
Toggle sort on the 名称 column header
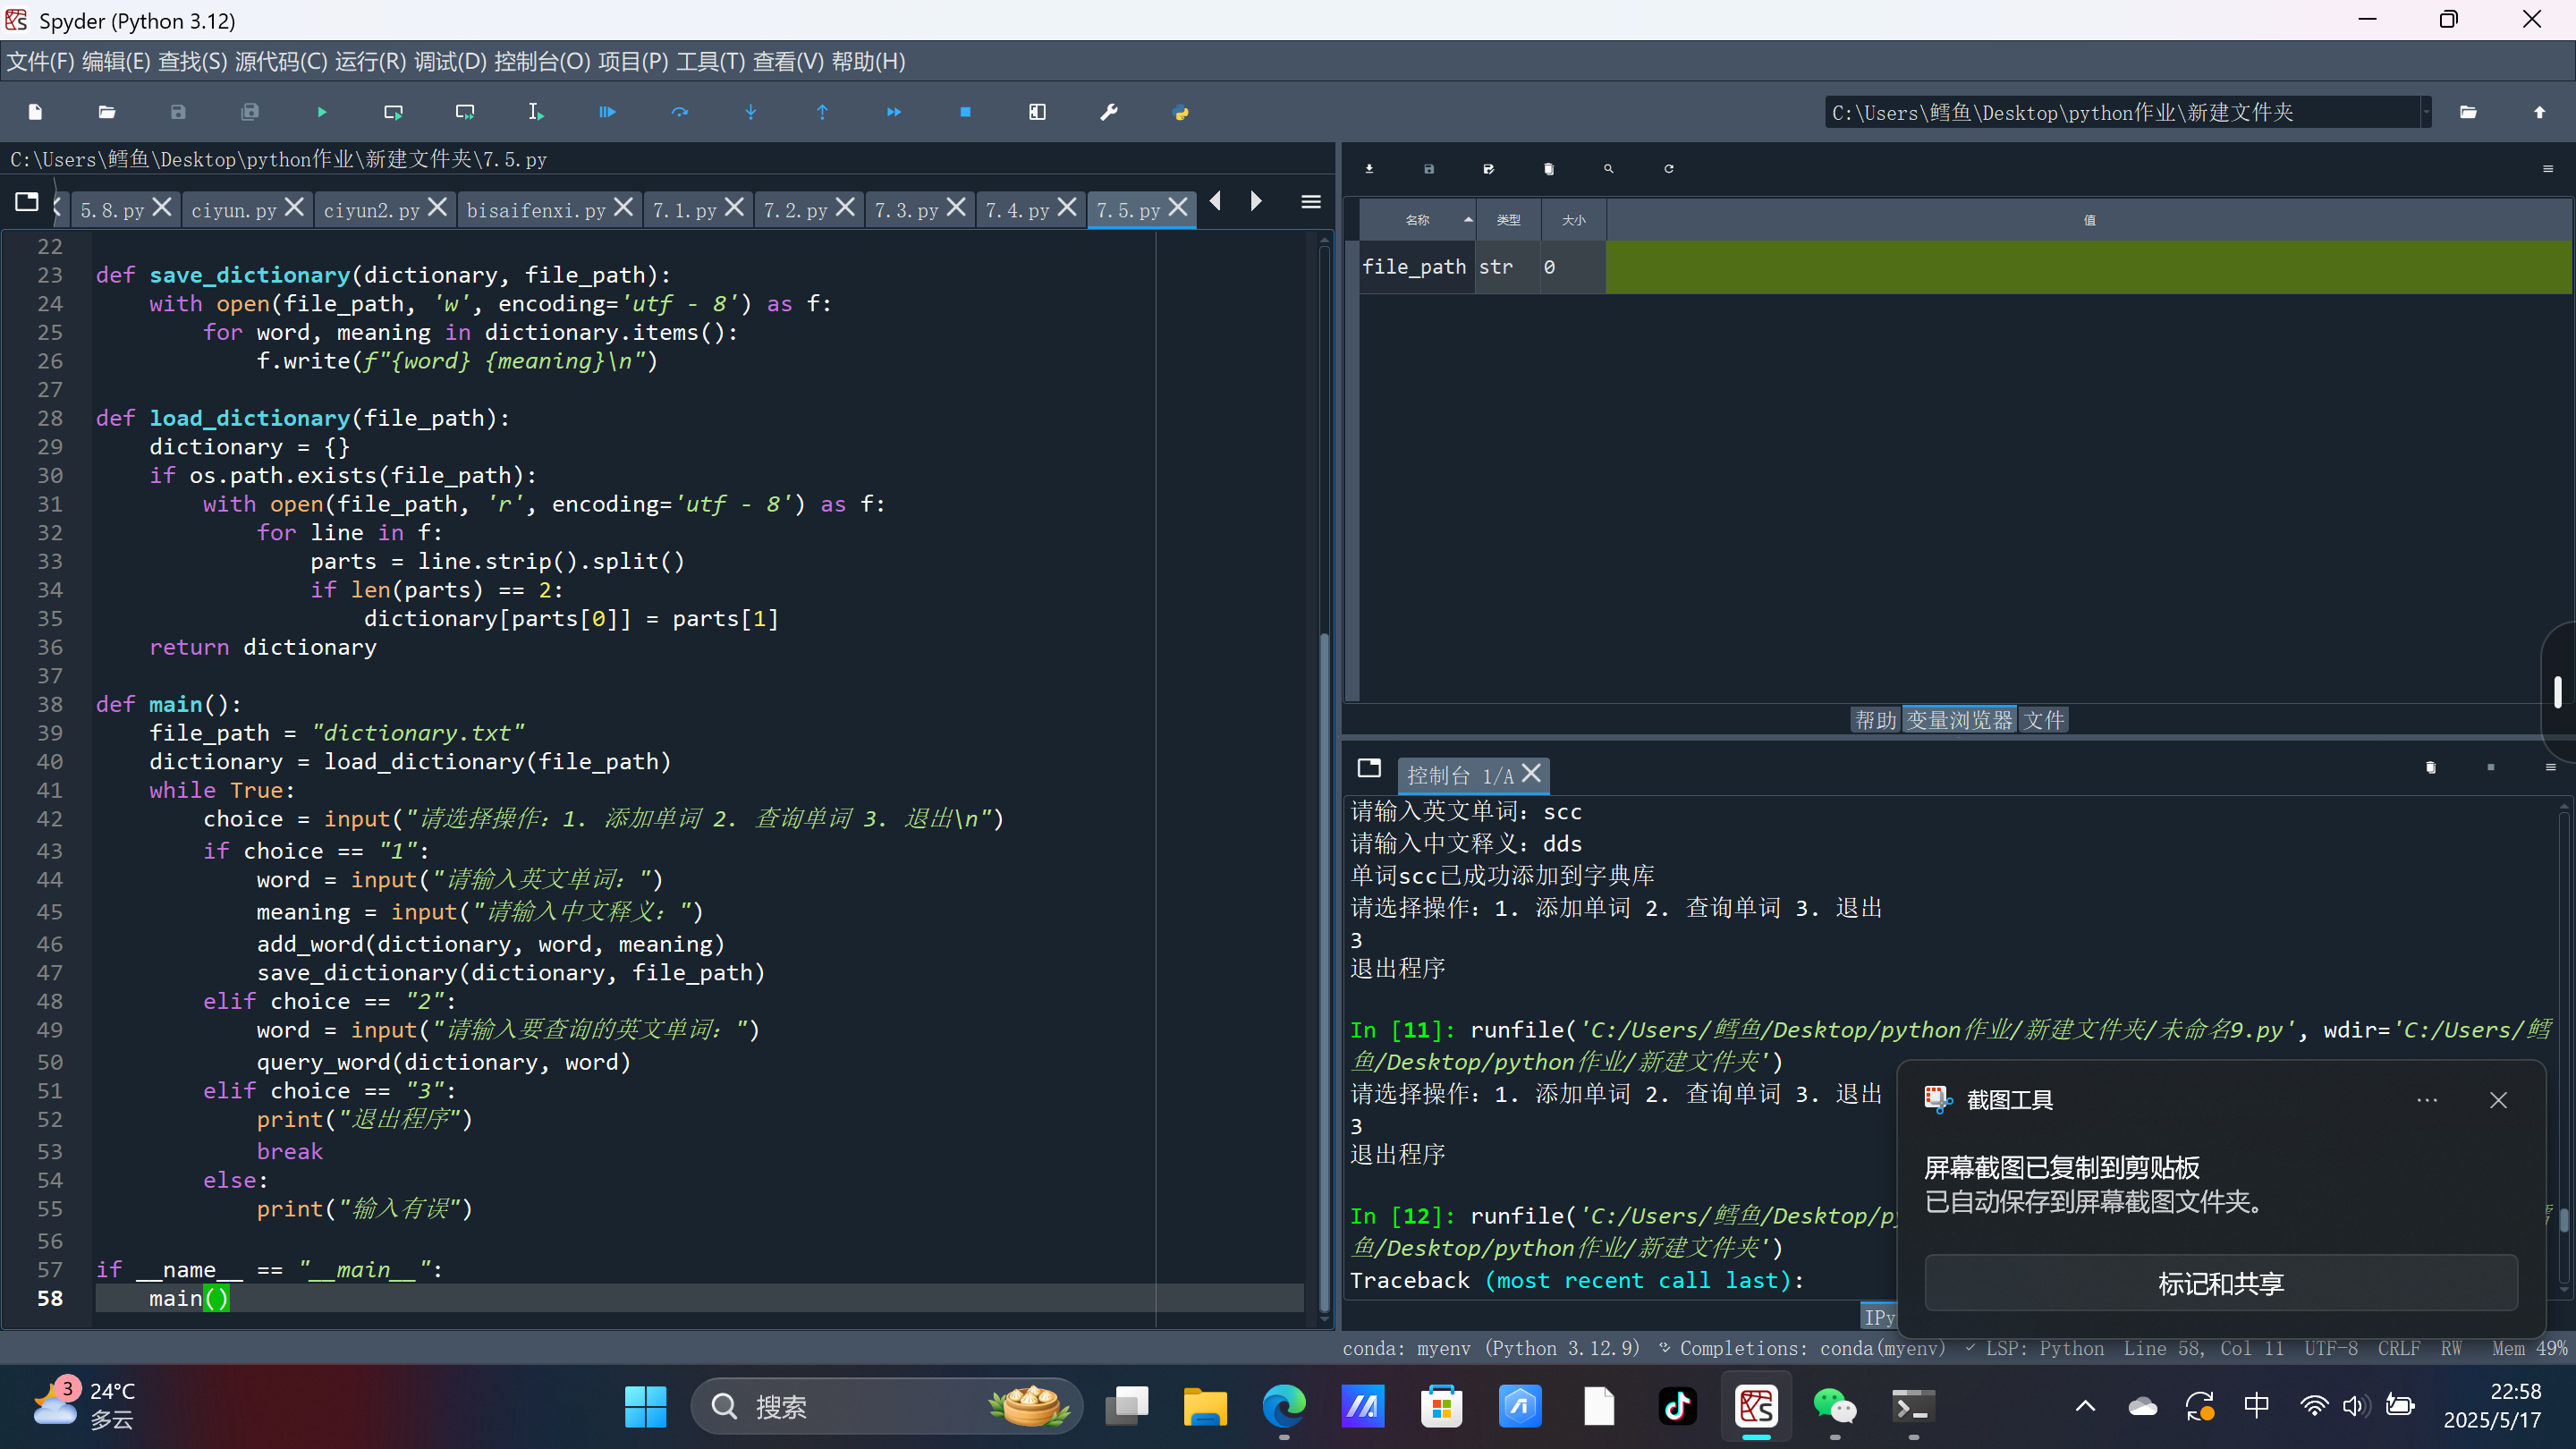pyautogui.click(x=1417, y=220)
